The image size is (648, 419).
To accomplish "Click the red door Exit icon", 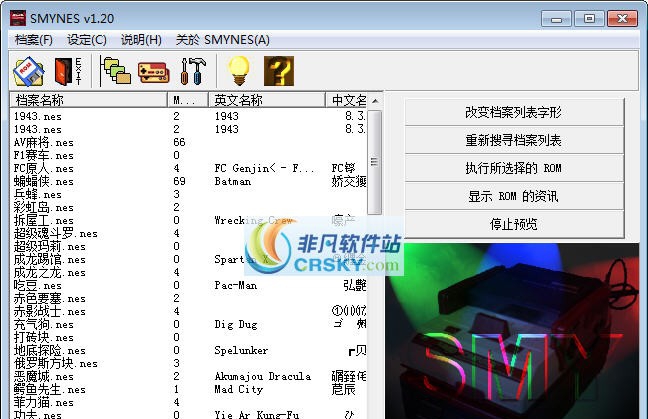I will 68,71.
